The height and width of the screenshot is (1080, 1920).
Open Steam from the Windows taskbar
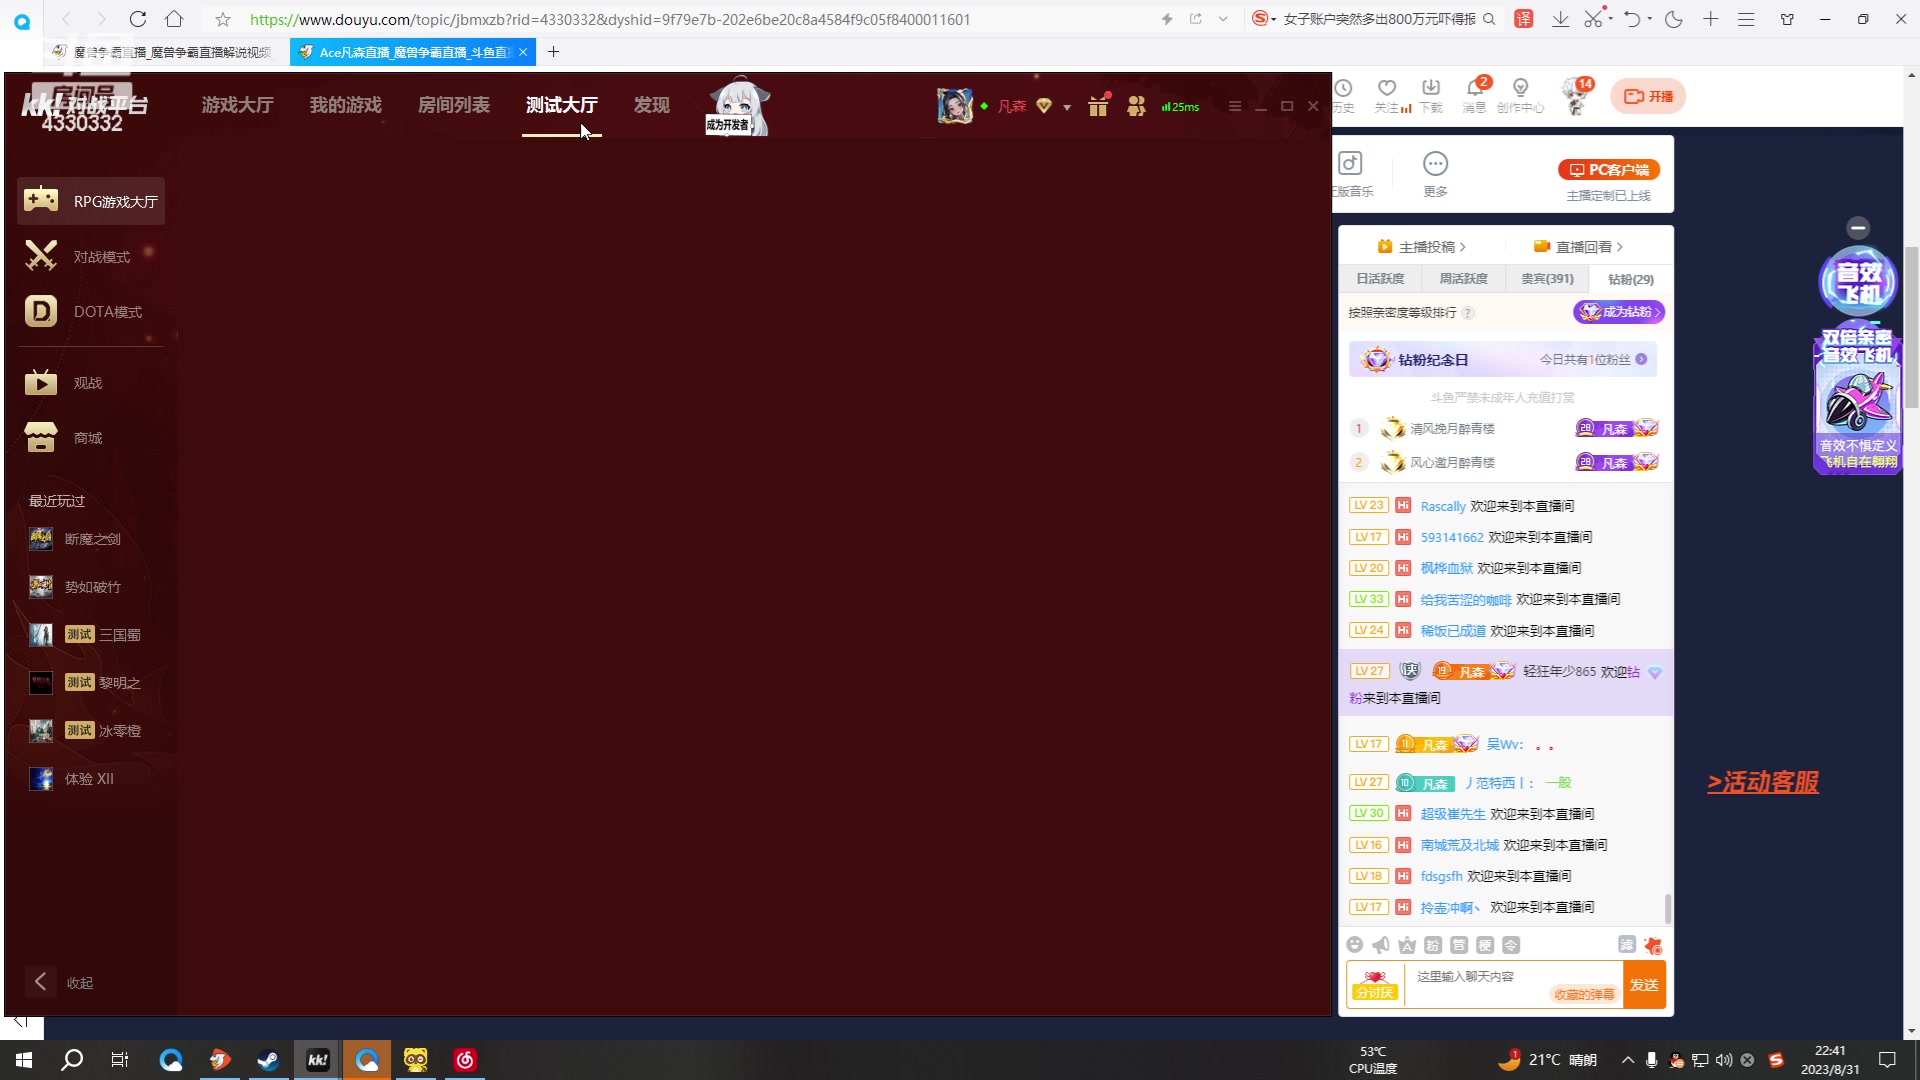[x=268, y=1060]
